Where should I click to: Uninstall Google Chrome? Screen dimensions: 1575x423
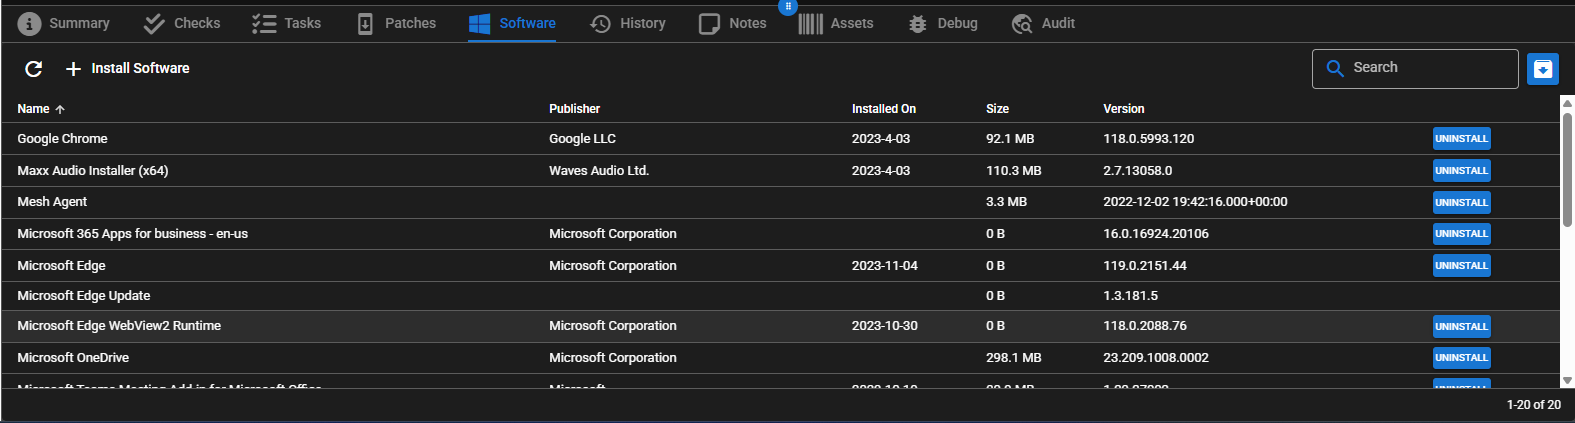1461,139
